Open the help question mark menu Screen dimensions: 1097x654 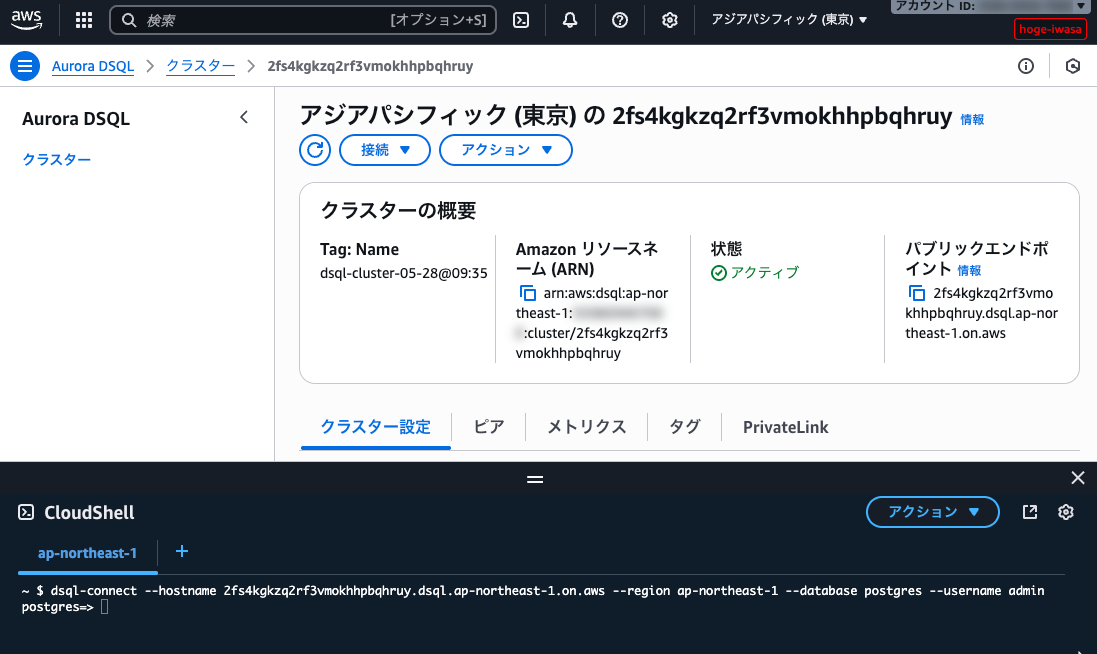pyautogui.click(x=620, y=20)
